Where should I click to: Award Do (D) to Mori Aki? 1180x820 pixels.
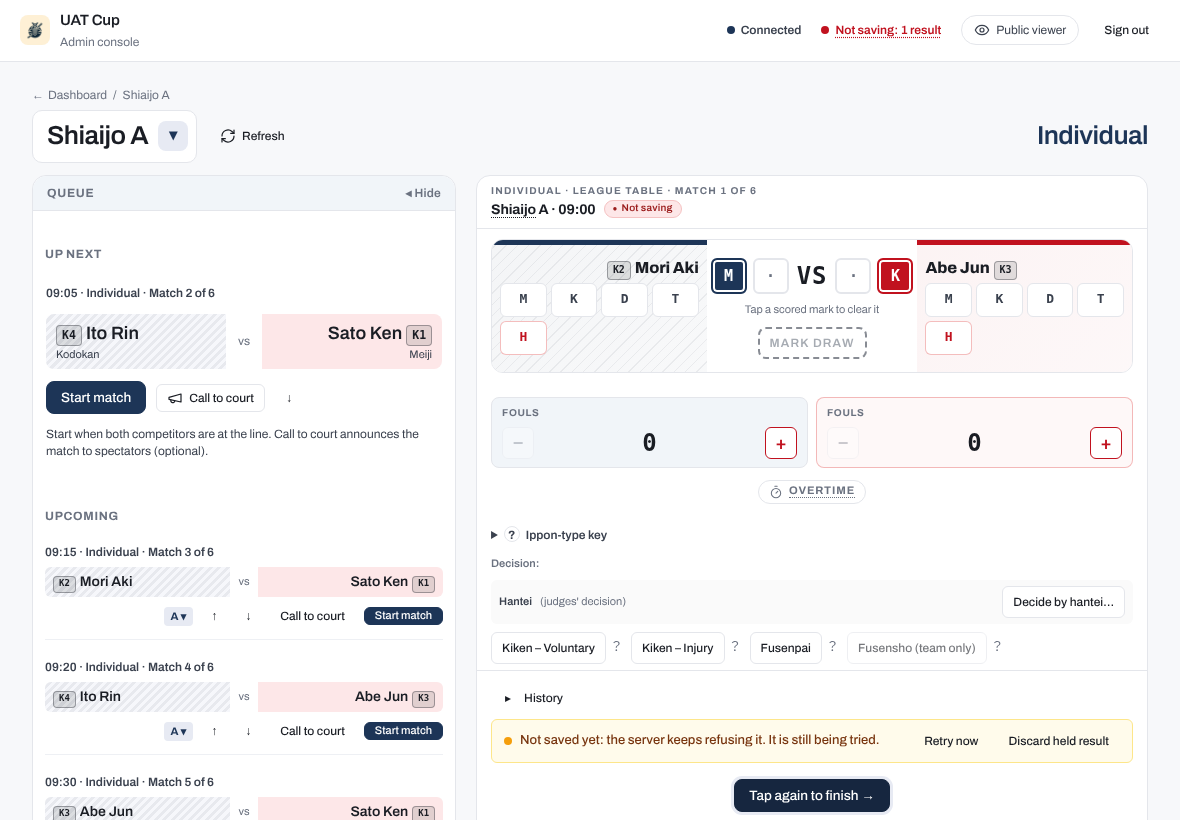pos(624,299)
